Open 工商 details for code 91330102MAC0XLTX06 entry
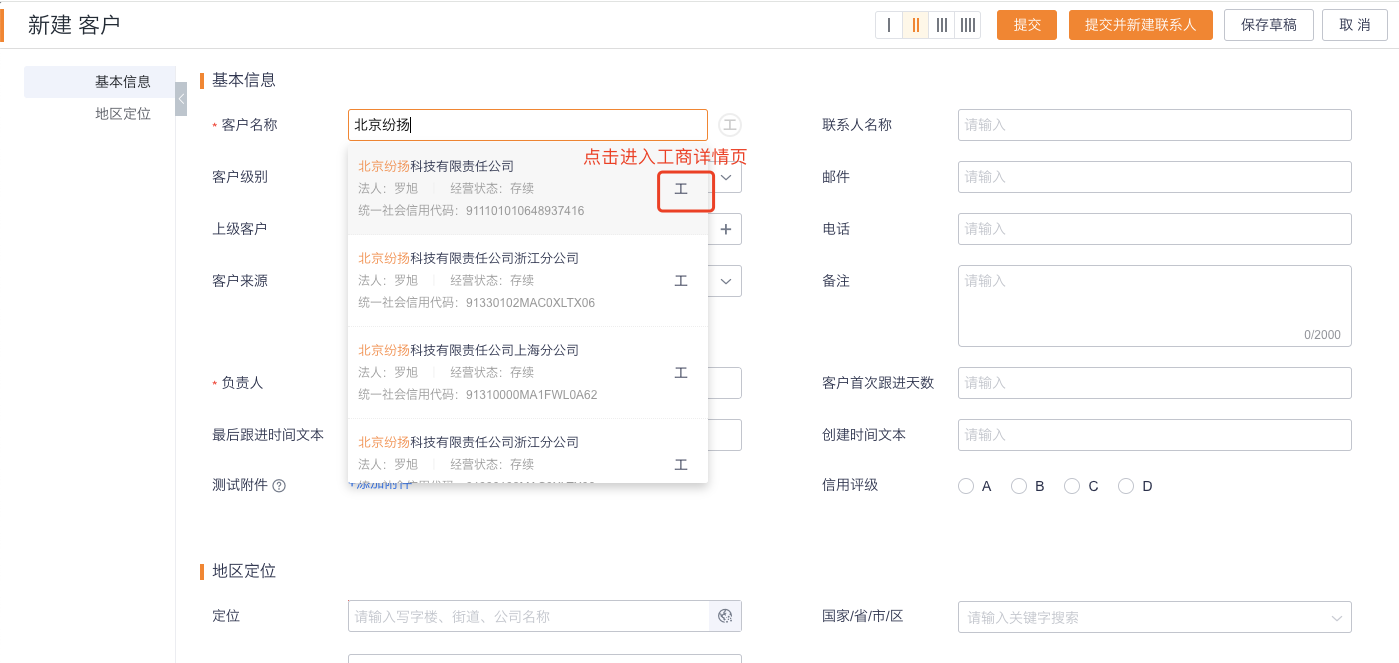The height and width of the screenshot is (663, 1399). (681, 281)
